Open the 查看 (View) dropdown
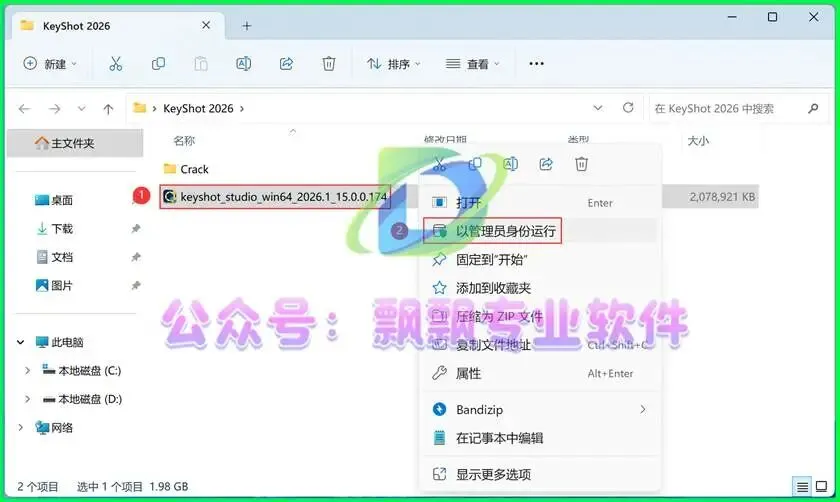Screen dimensions: 840x502 click(472, 64)
